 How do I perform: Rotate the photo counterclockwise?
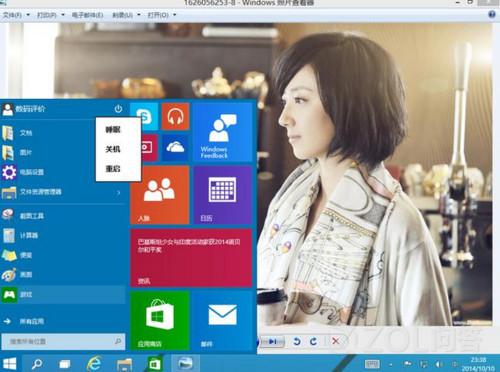point(297,341)
